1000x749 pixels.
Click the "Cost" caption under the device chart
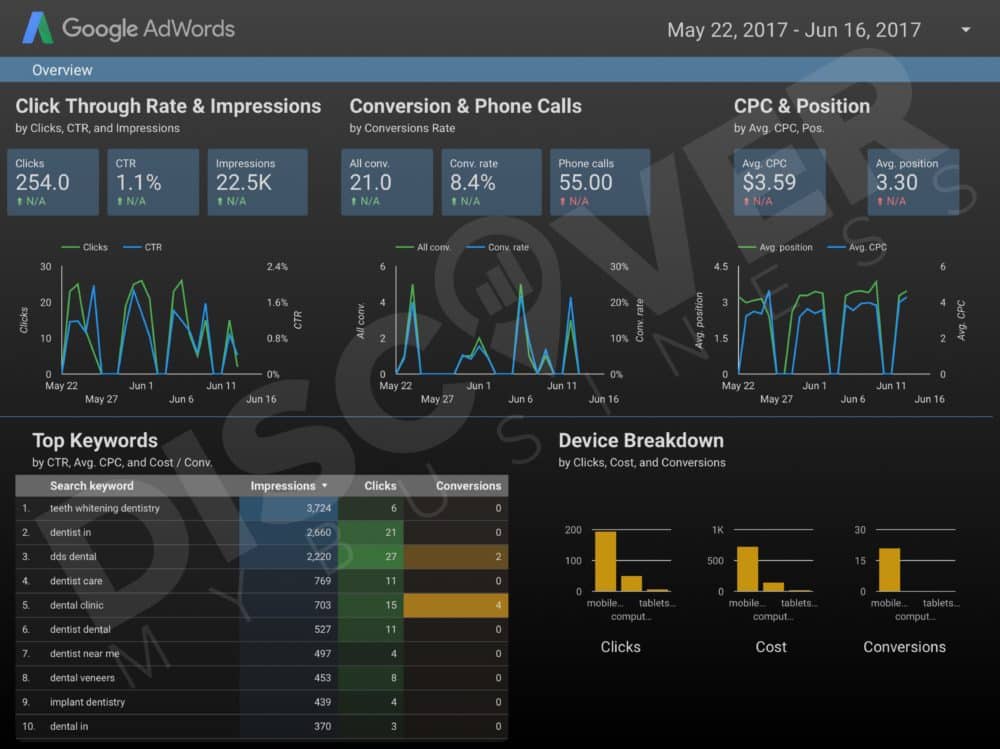(x=771, y=647)
